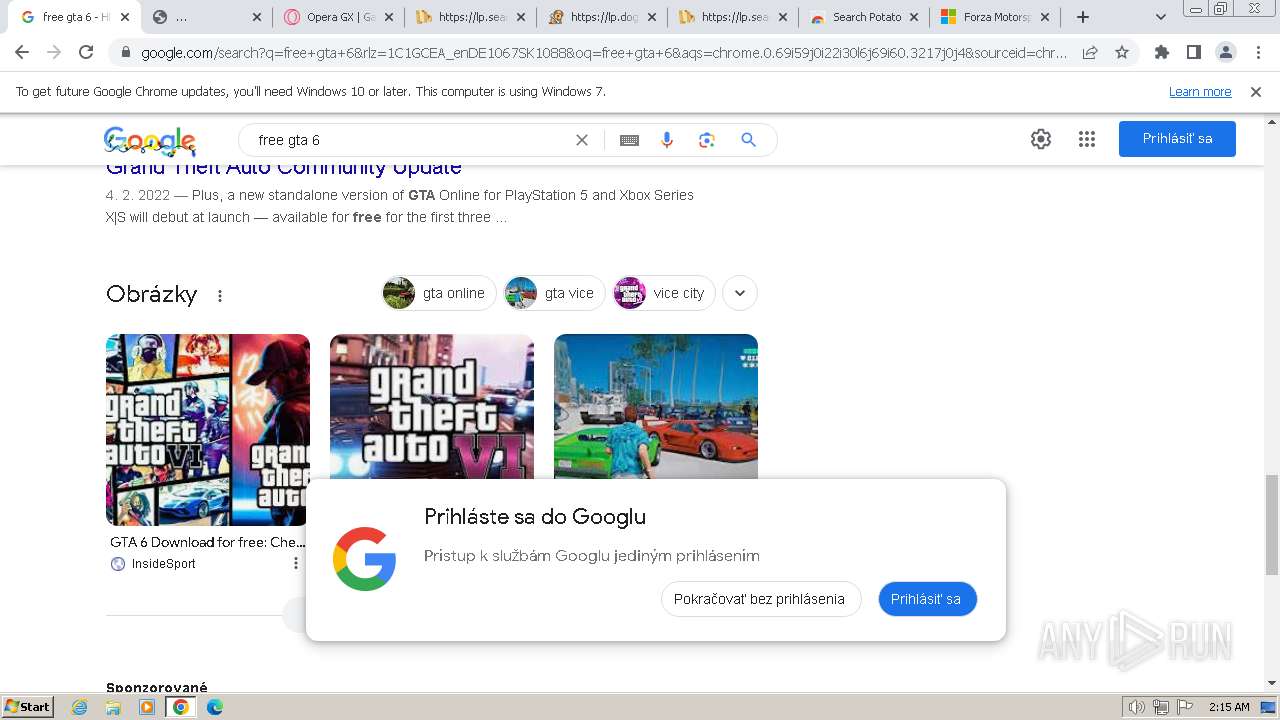This screenshot has height=720, width=1280.
Task: Open the Chrome three-dot menu
Action: pyautogui.click(x=1258, y=53)
